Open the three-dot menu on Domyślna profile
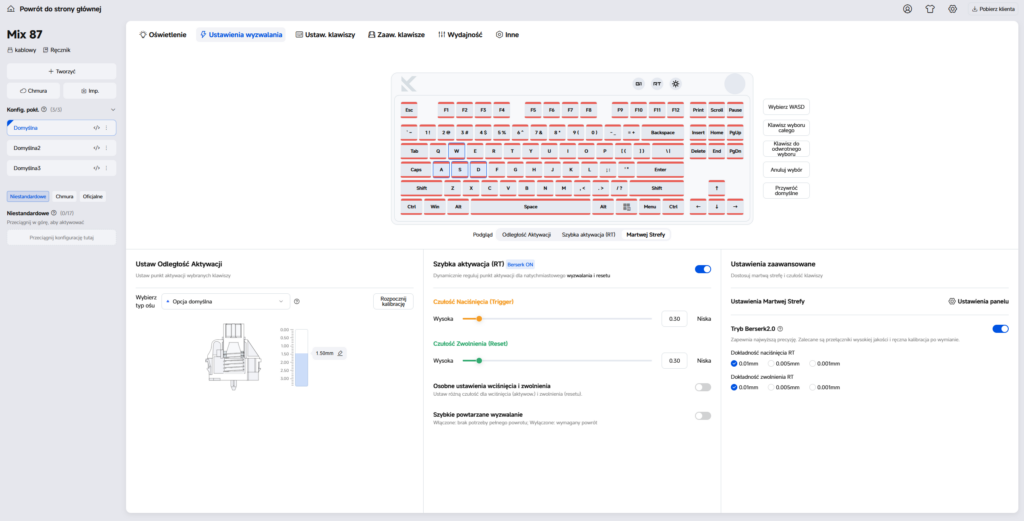1024x521 pixels. tap(106, 128)
